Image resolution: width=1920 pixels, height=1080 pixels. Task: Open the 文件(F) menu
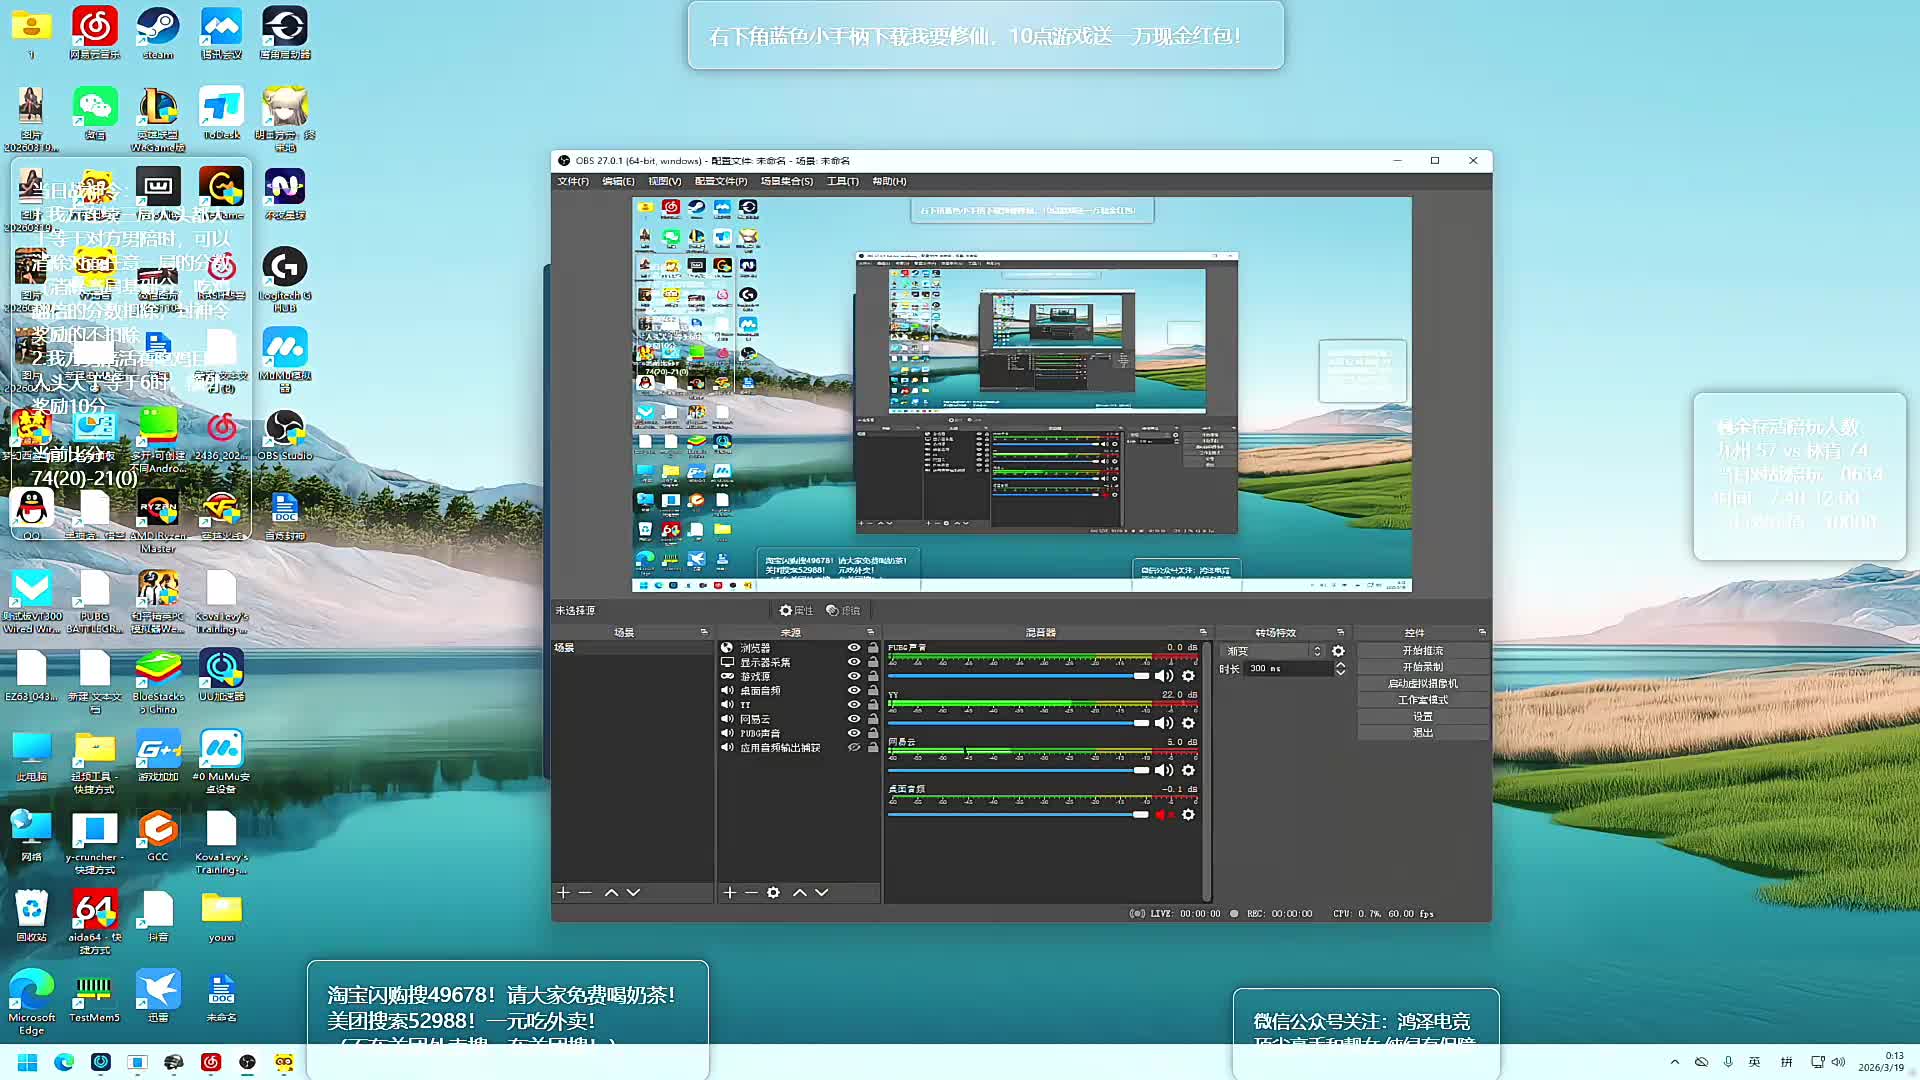coord(572,181)
